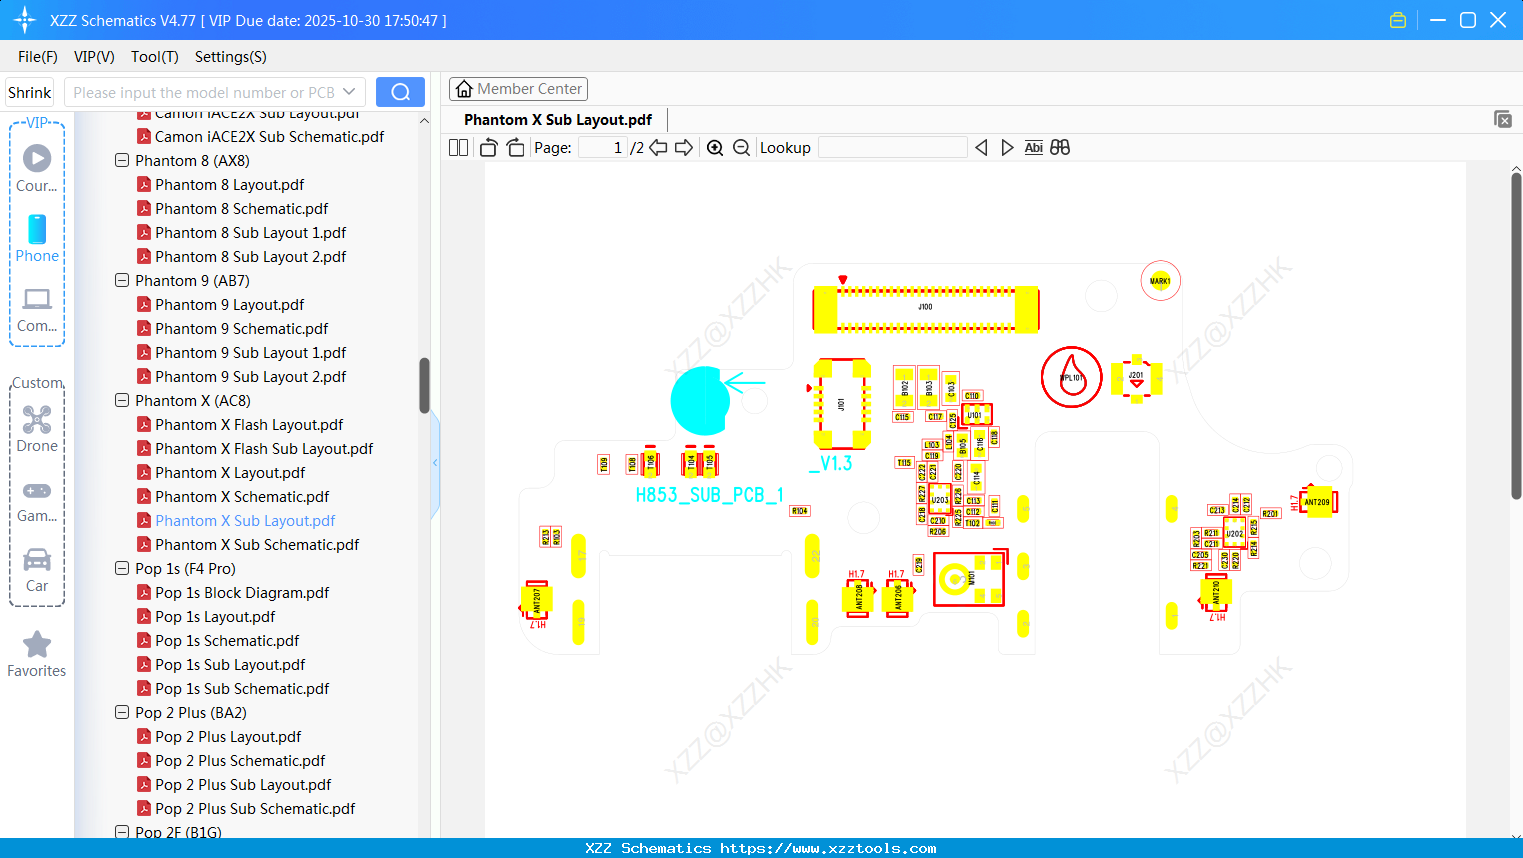Collapse the Pop 1s (F4 Pro) folder
The height and width of the screenshot is (858, 1523).
point(122,568)
